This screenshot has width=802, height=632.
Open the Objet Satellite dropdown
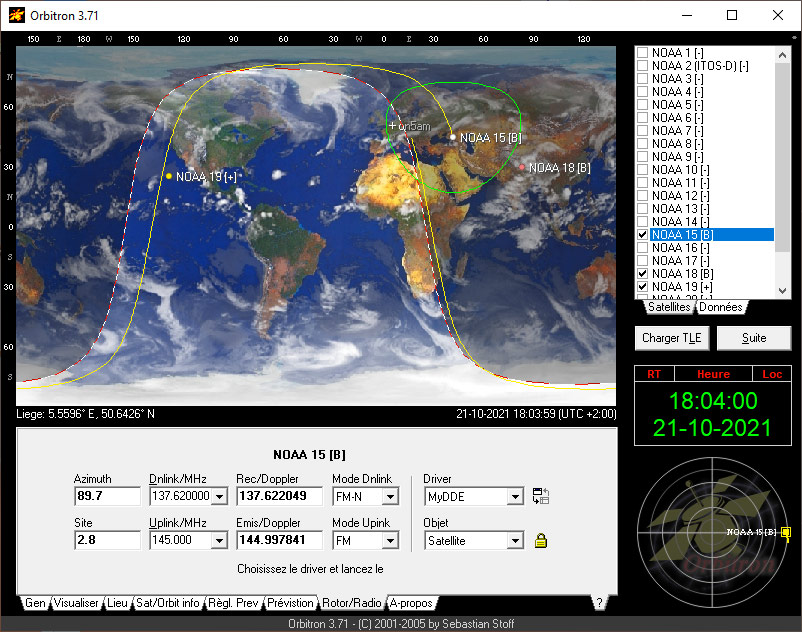515,540
